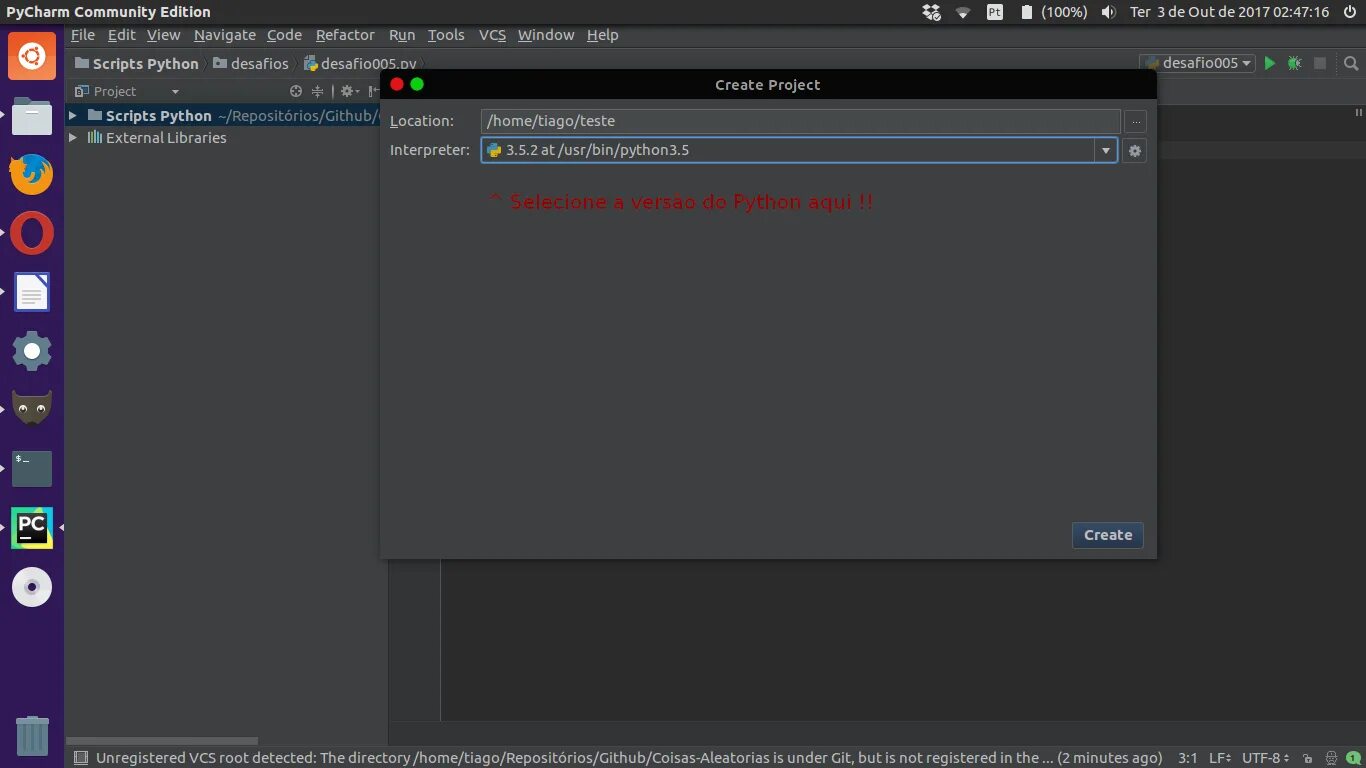Click the Create button
The width and height of the screenshot is (1366, 768).
(x=1108, y=535)
